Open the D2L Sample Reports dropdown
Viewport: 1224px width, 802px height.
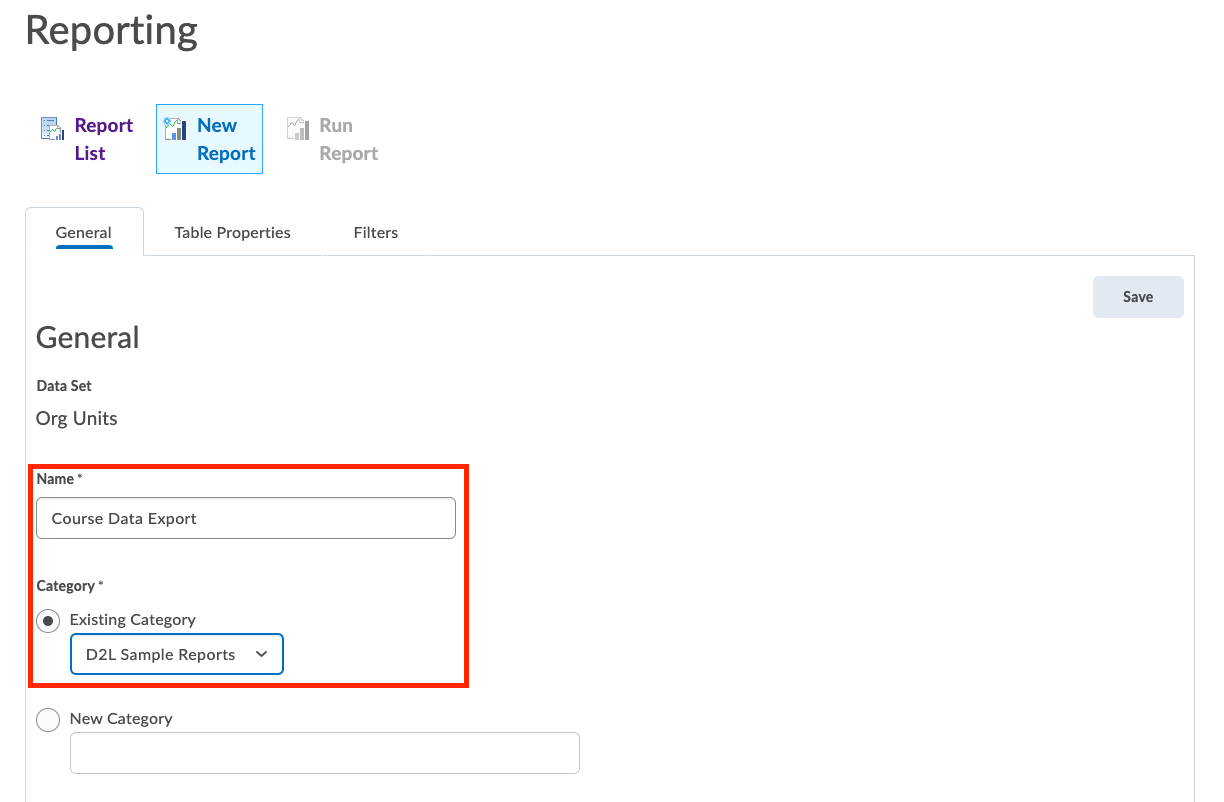(x=165, y=654)
